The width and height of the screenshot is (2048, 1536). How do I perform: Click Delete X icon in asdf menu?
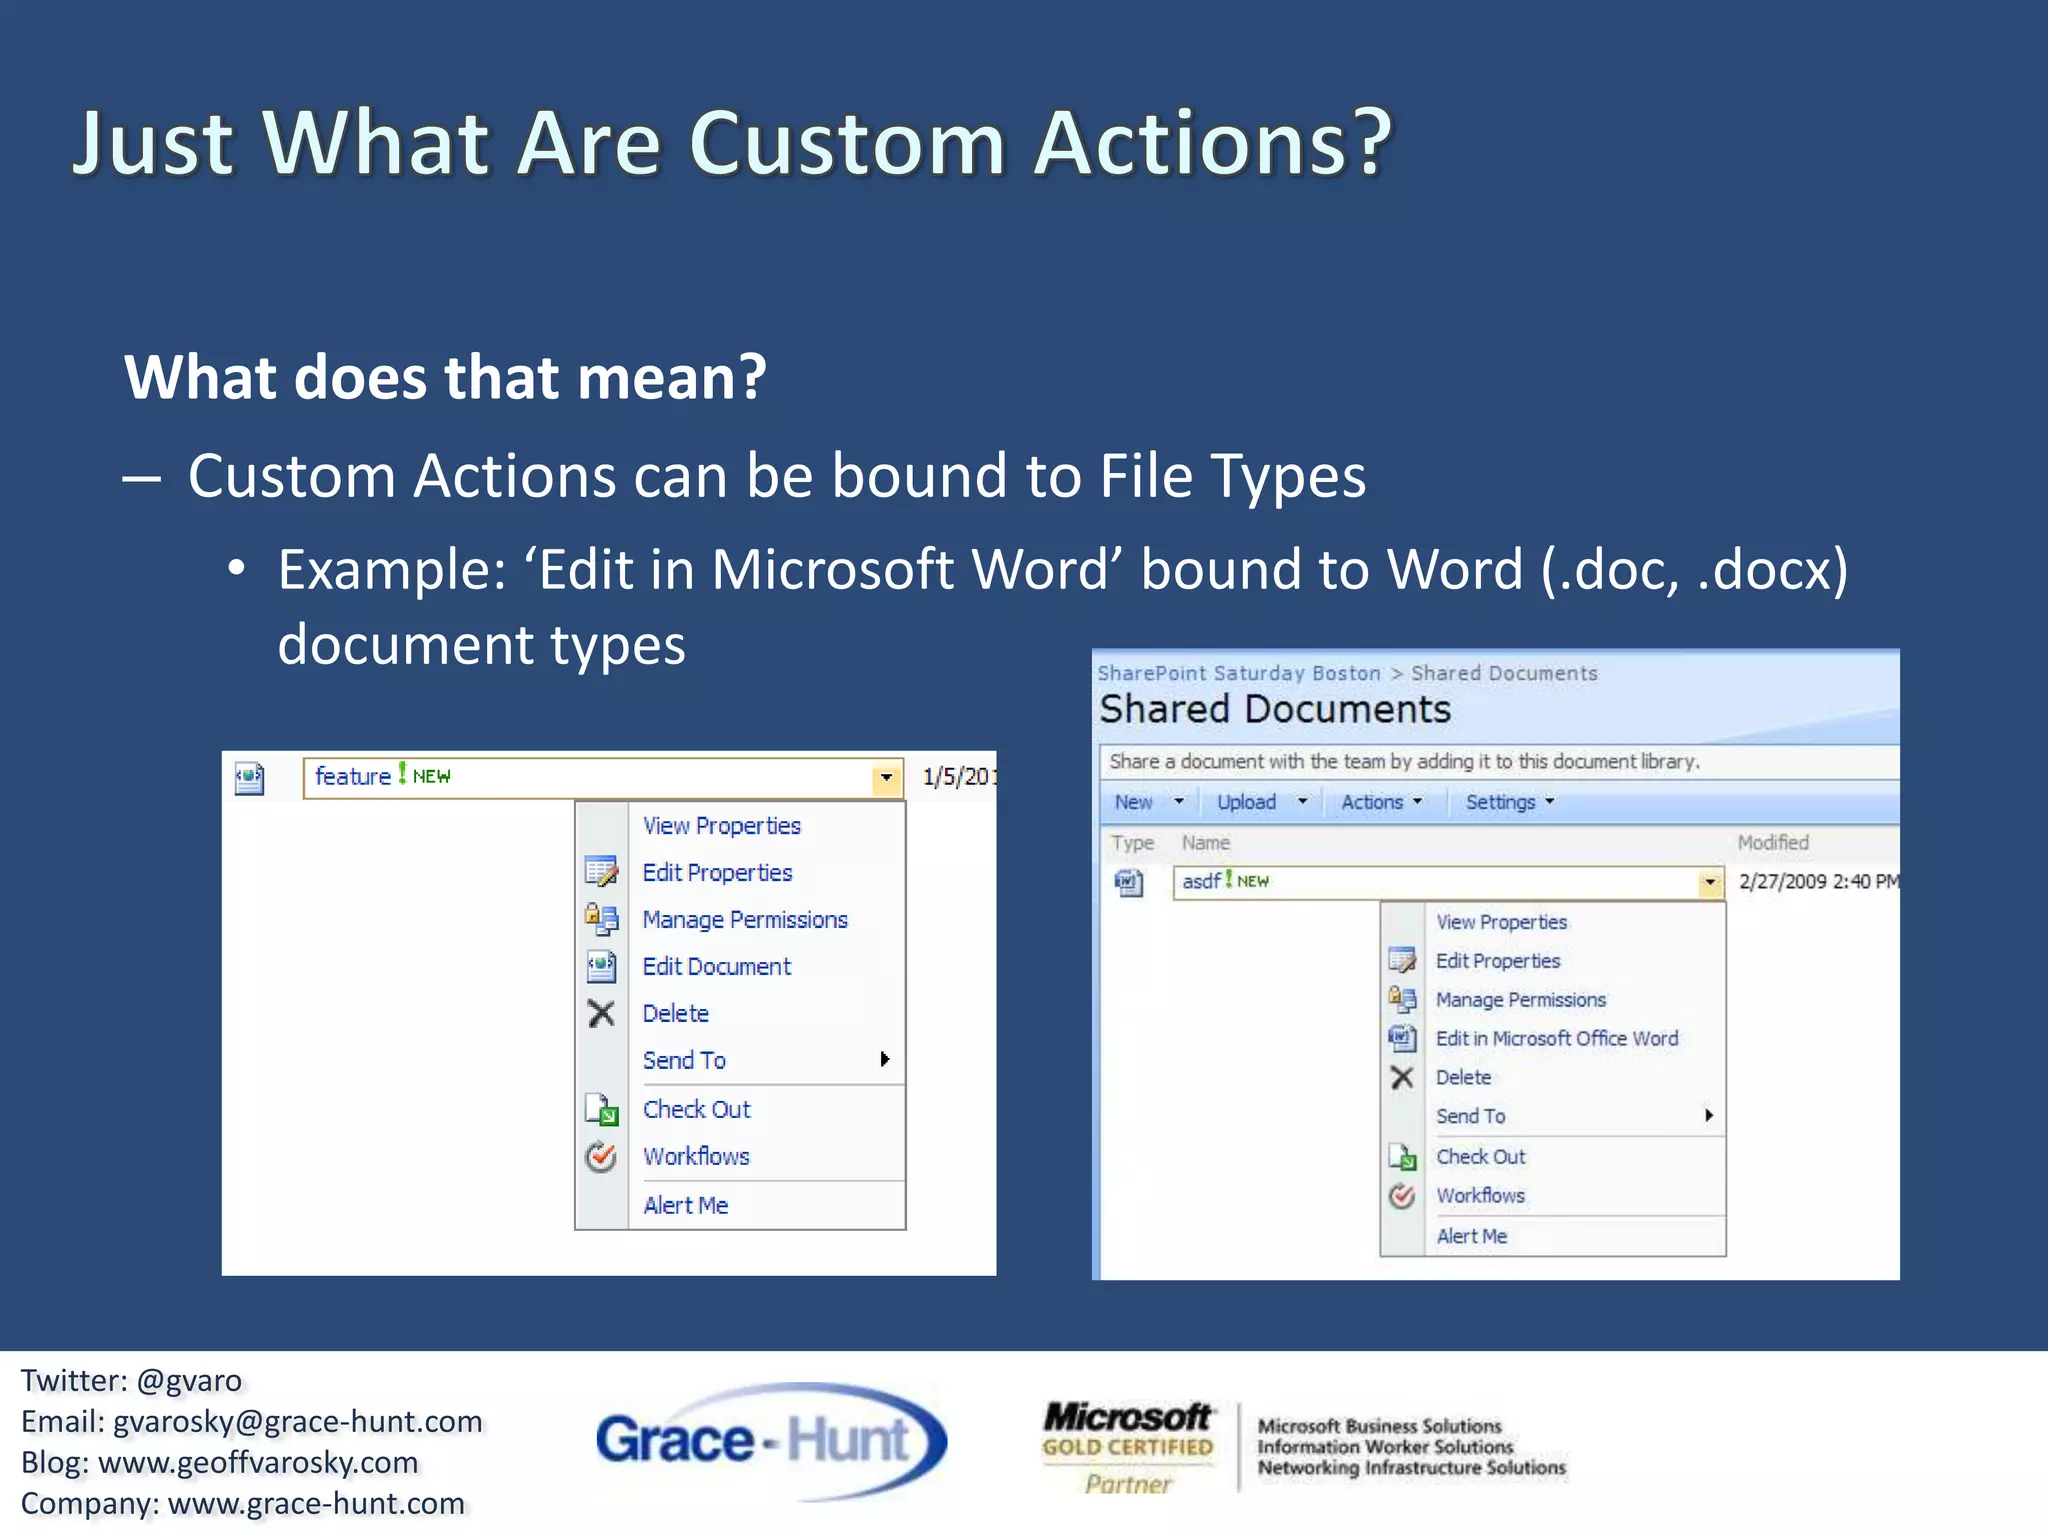pos(1402,1077)
